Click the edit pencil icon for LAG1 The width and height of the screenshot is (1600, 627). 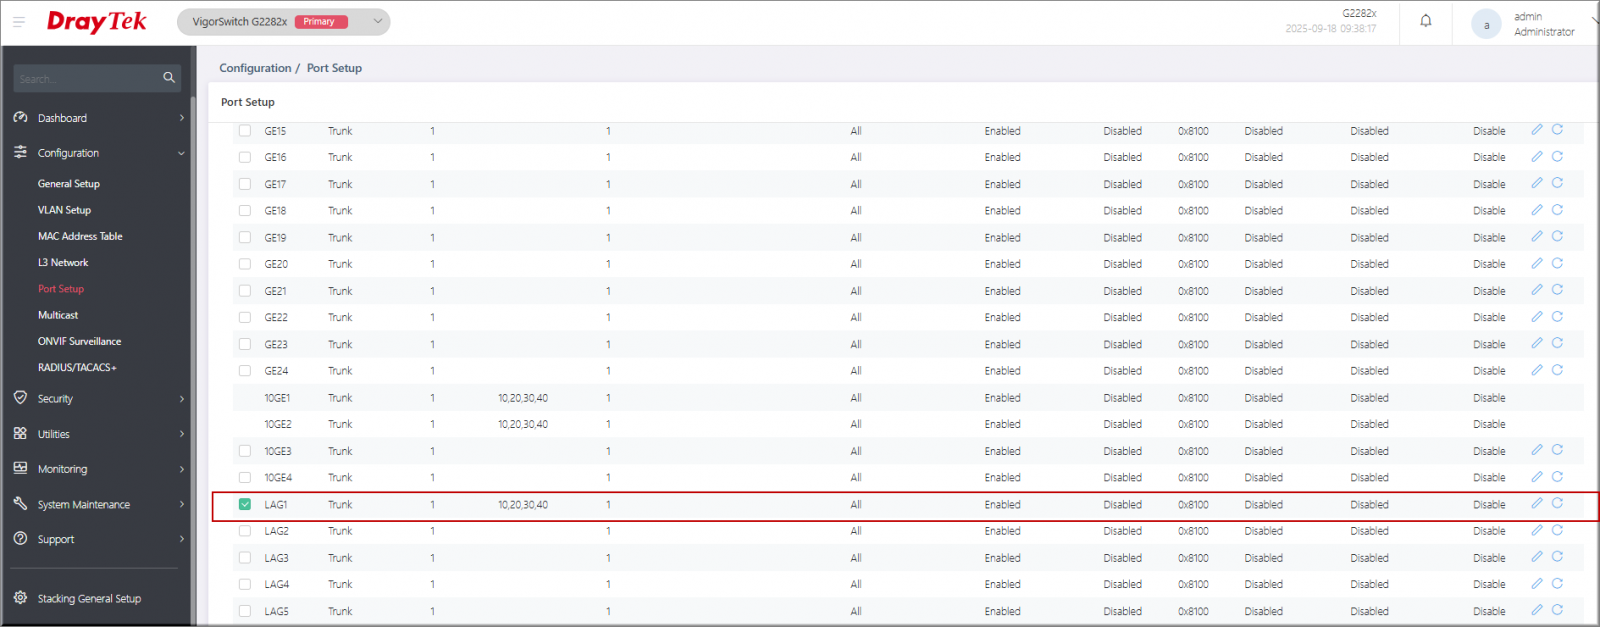tap(1537, 504)
